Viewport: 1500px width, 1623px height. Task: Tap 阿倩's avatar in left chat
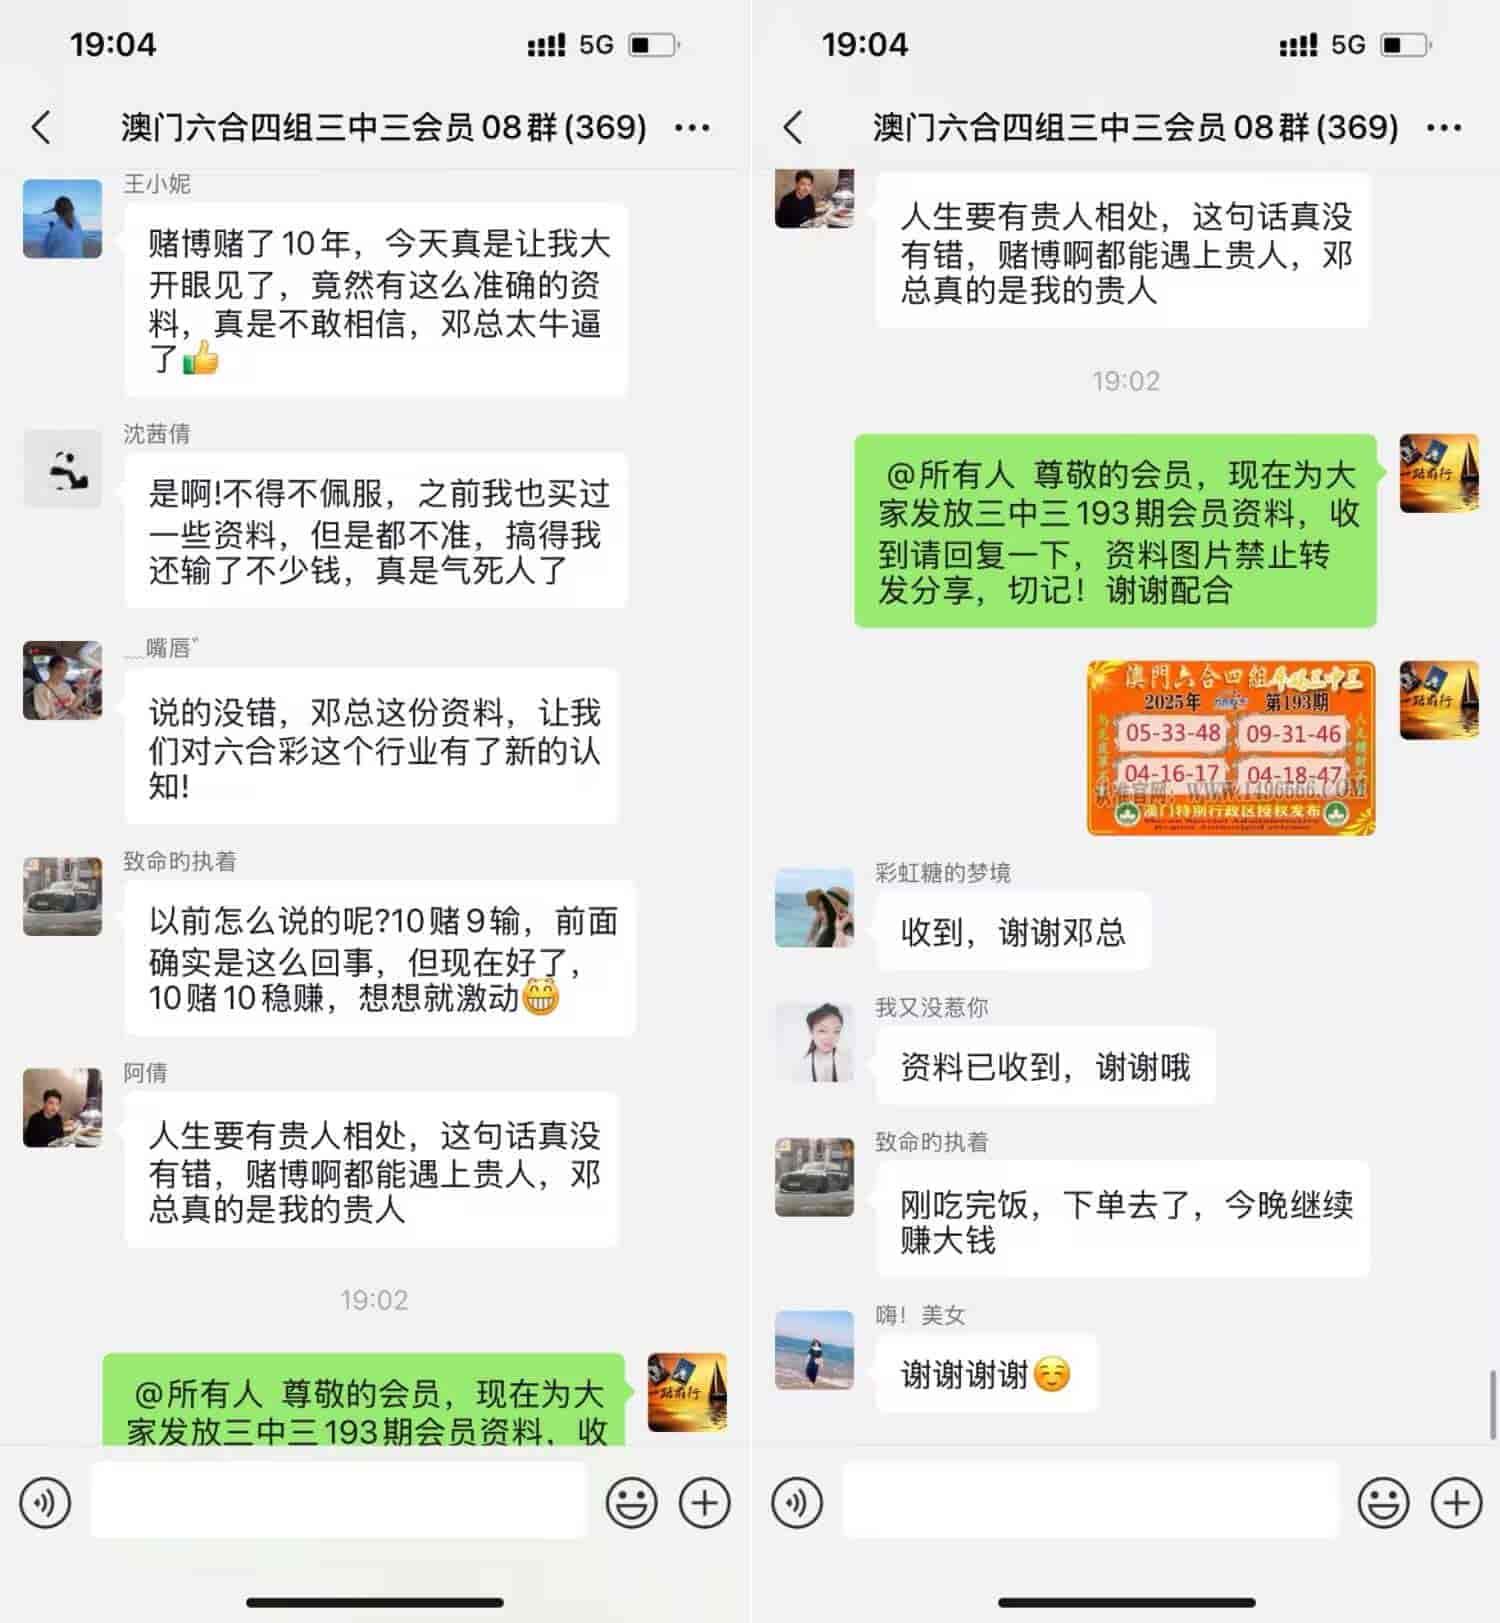[x=62, y=1107]
